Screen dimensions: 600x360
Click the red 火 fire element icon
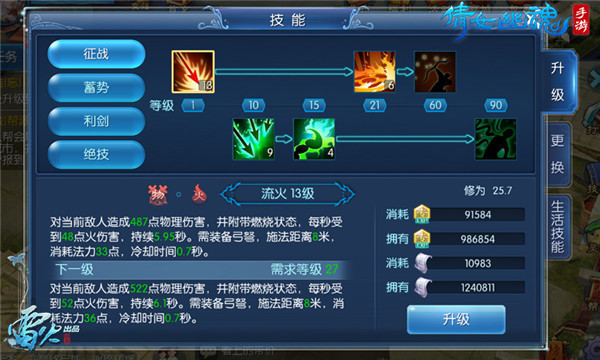199,194
